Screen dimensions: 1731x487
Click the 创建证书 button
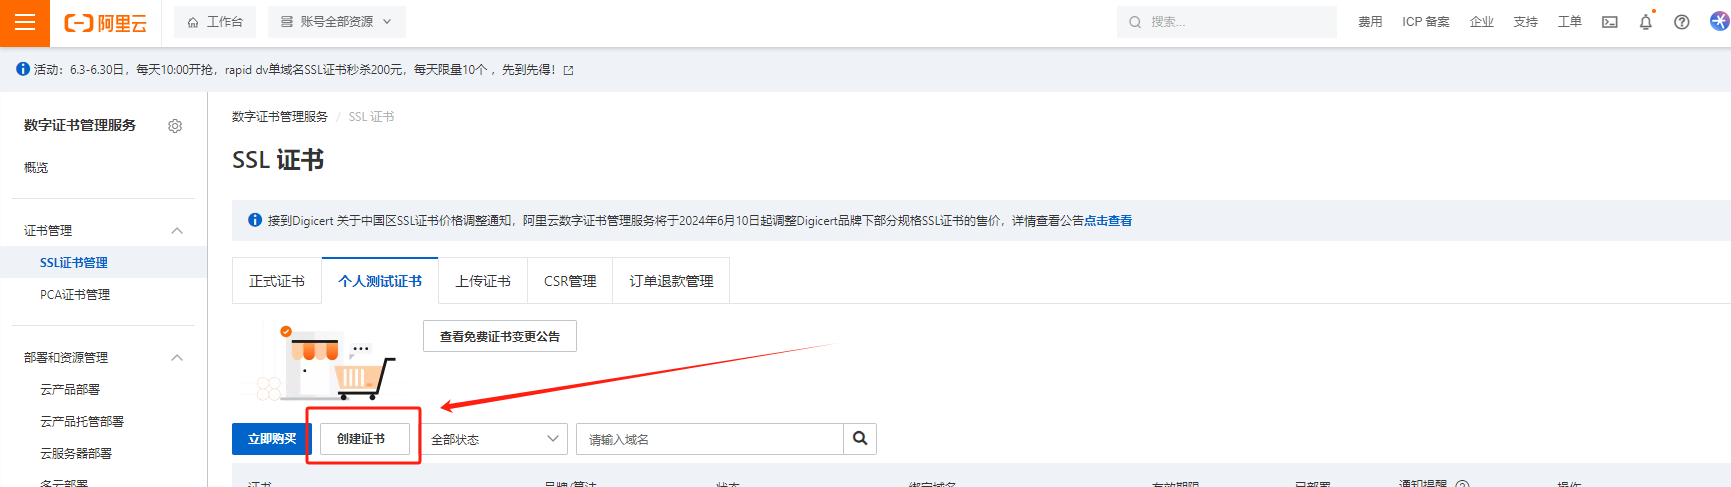[361, 439]
